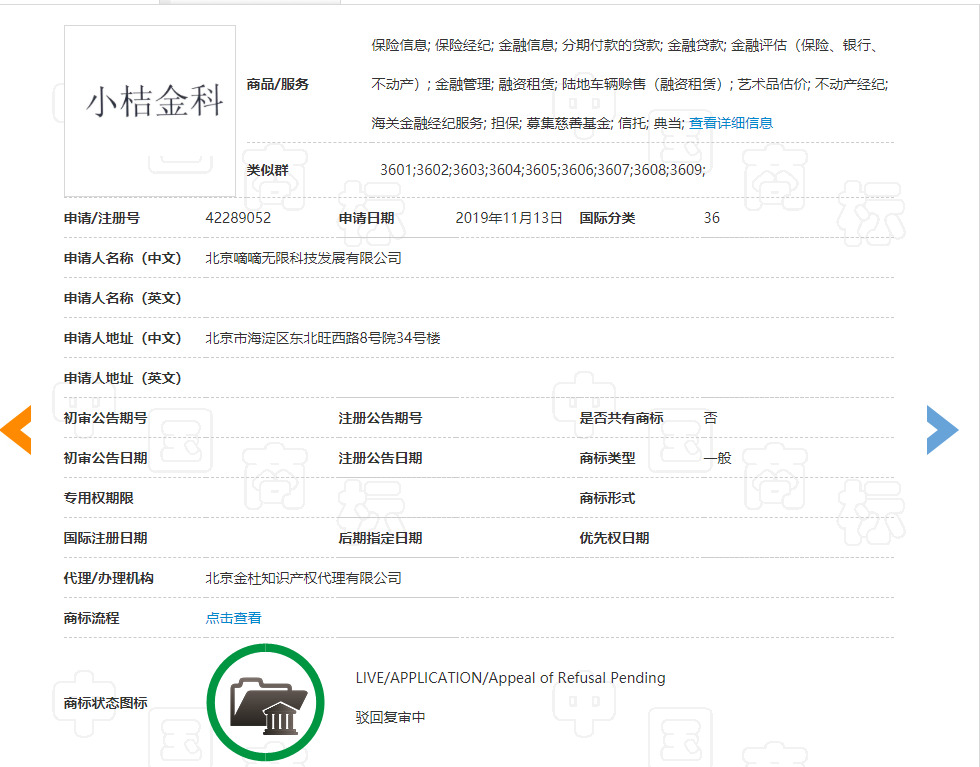Select address 北京市海淀区东北旺西路8号院34号楼
Screen dimensions: 980x767
point(323,338)
